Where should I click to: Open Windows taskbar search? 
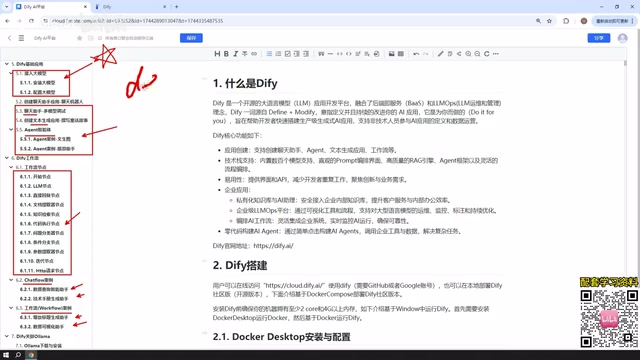[x=18, y=355]
